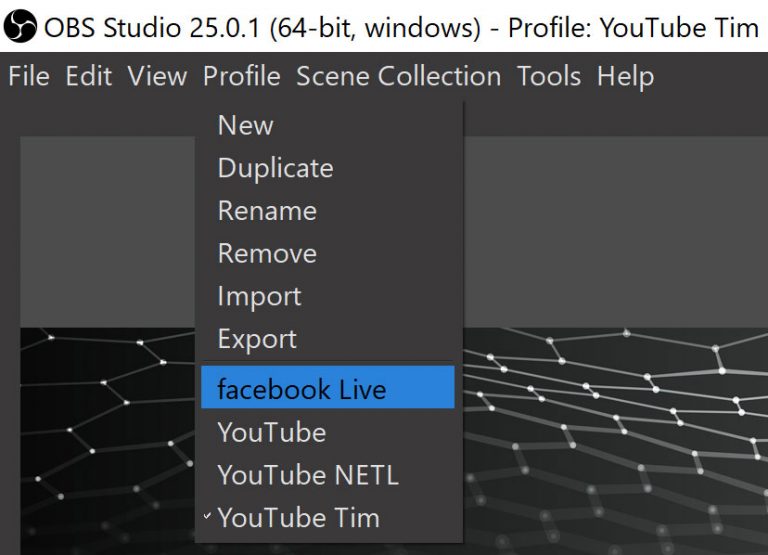The height and width of the screenshot is (555, 768).
Task: Open the View menu
Action: (x=157, y=76)
